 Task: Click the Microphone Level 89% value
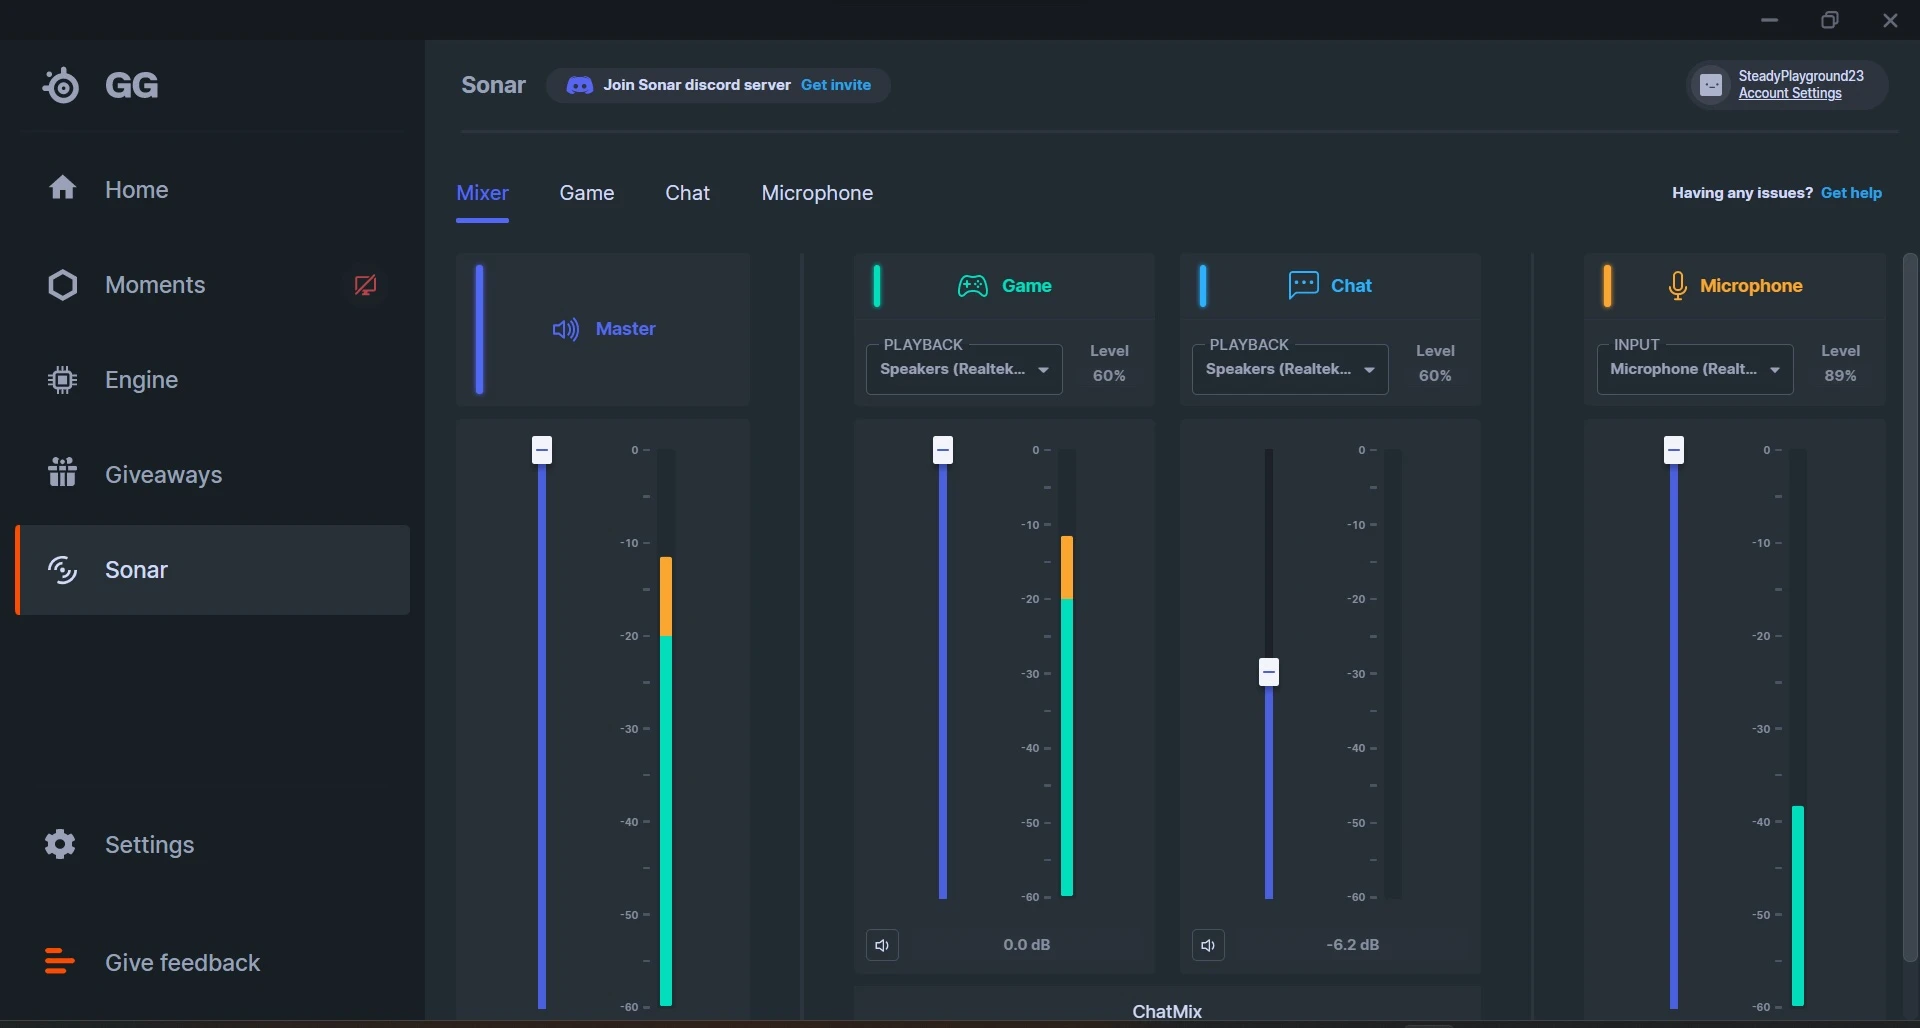pos(1840,376)
